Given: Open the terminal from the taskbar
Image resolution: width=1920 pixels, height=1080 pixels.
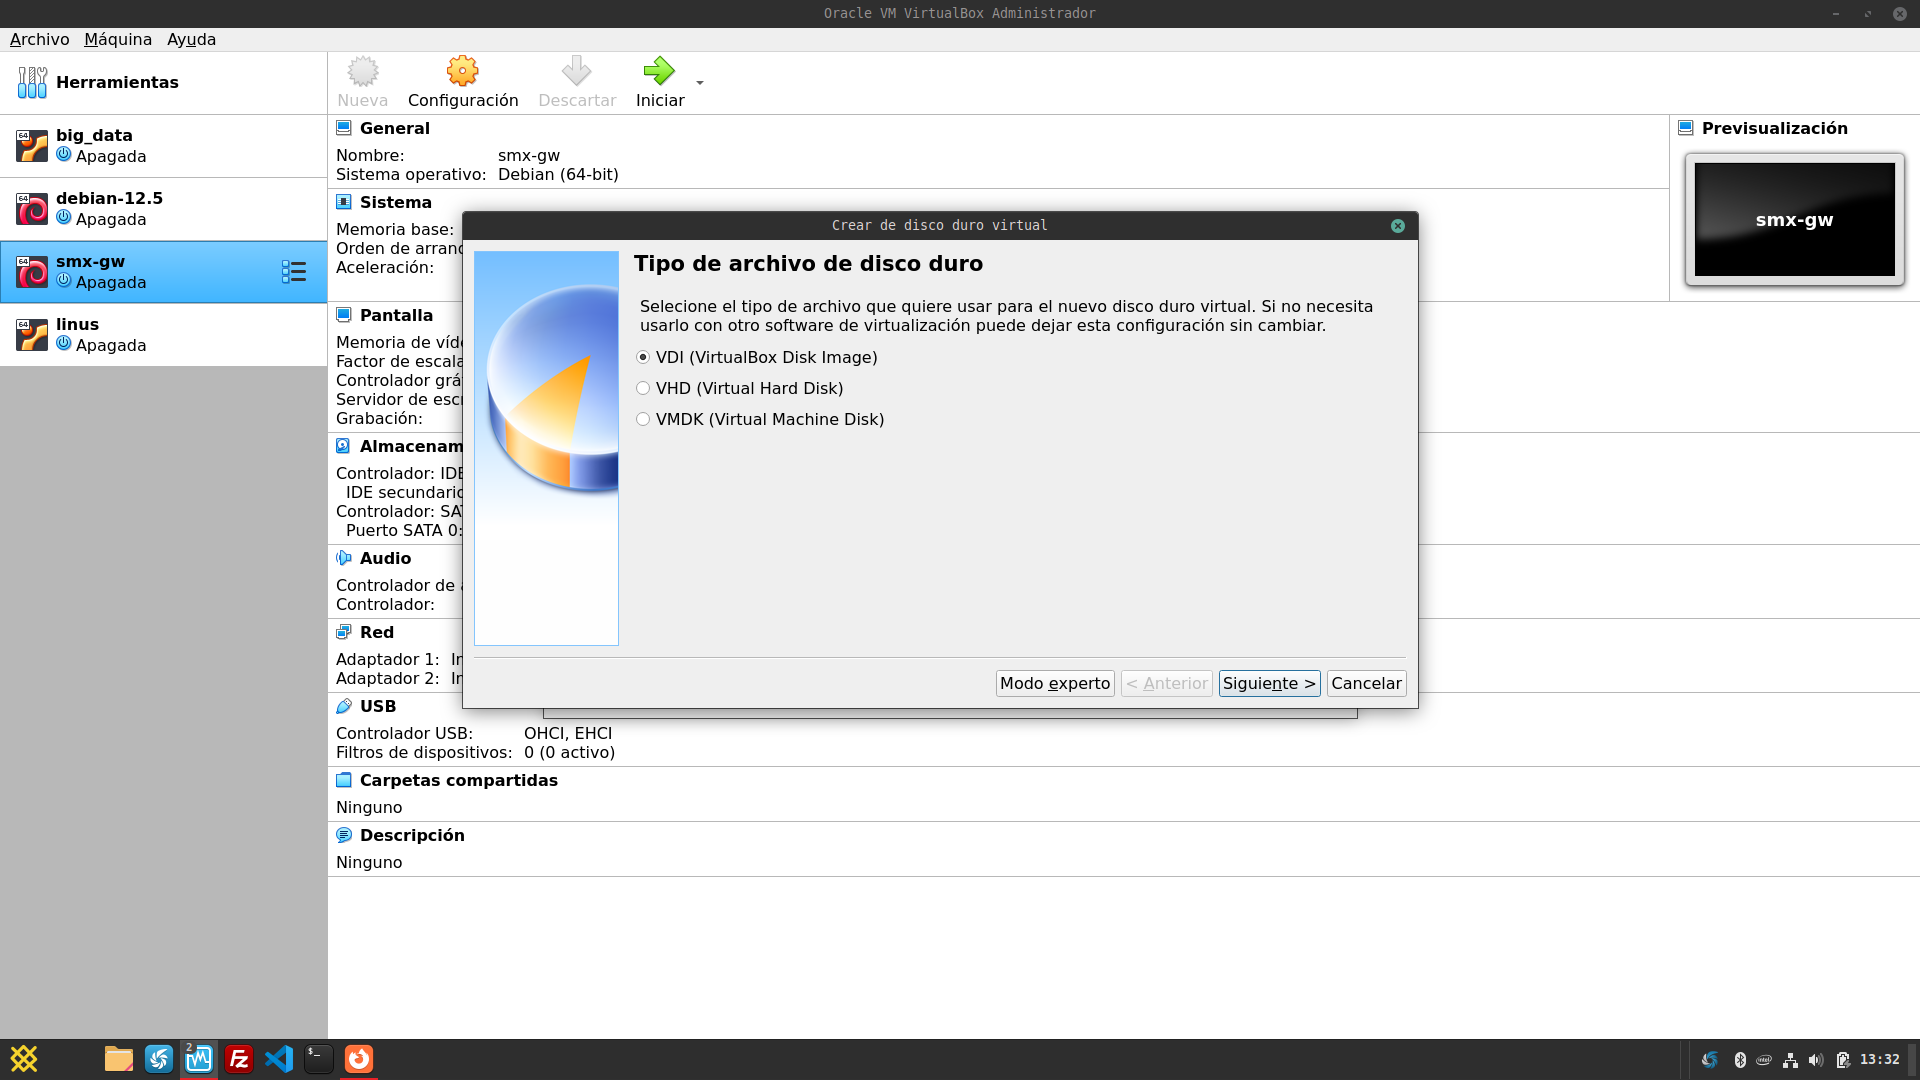Looking at the screenshot, I should tap(319, 1059).
